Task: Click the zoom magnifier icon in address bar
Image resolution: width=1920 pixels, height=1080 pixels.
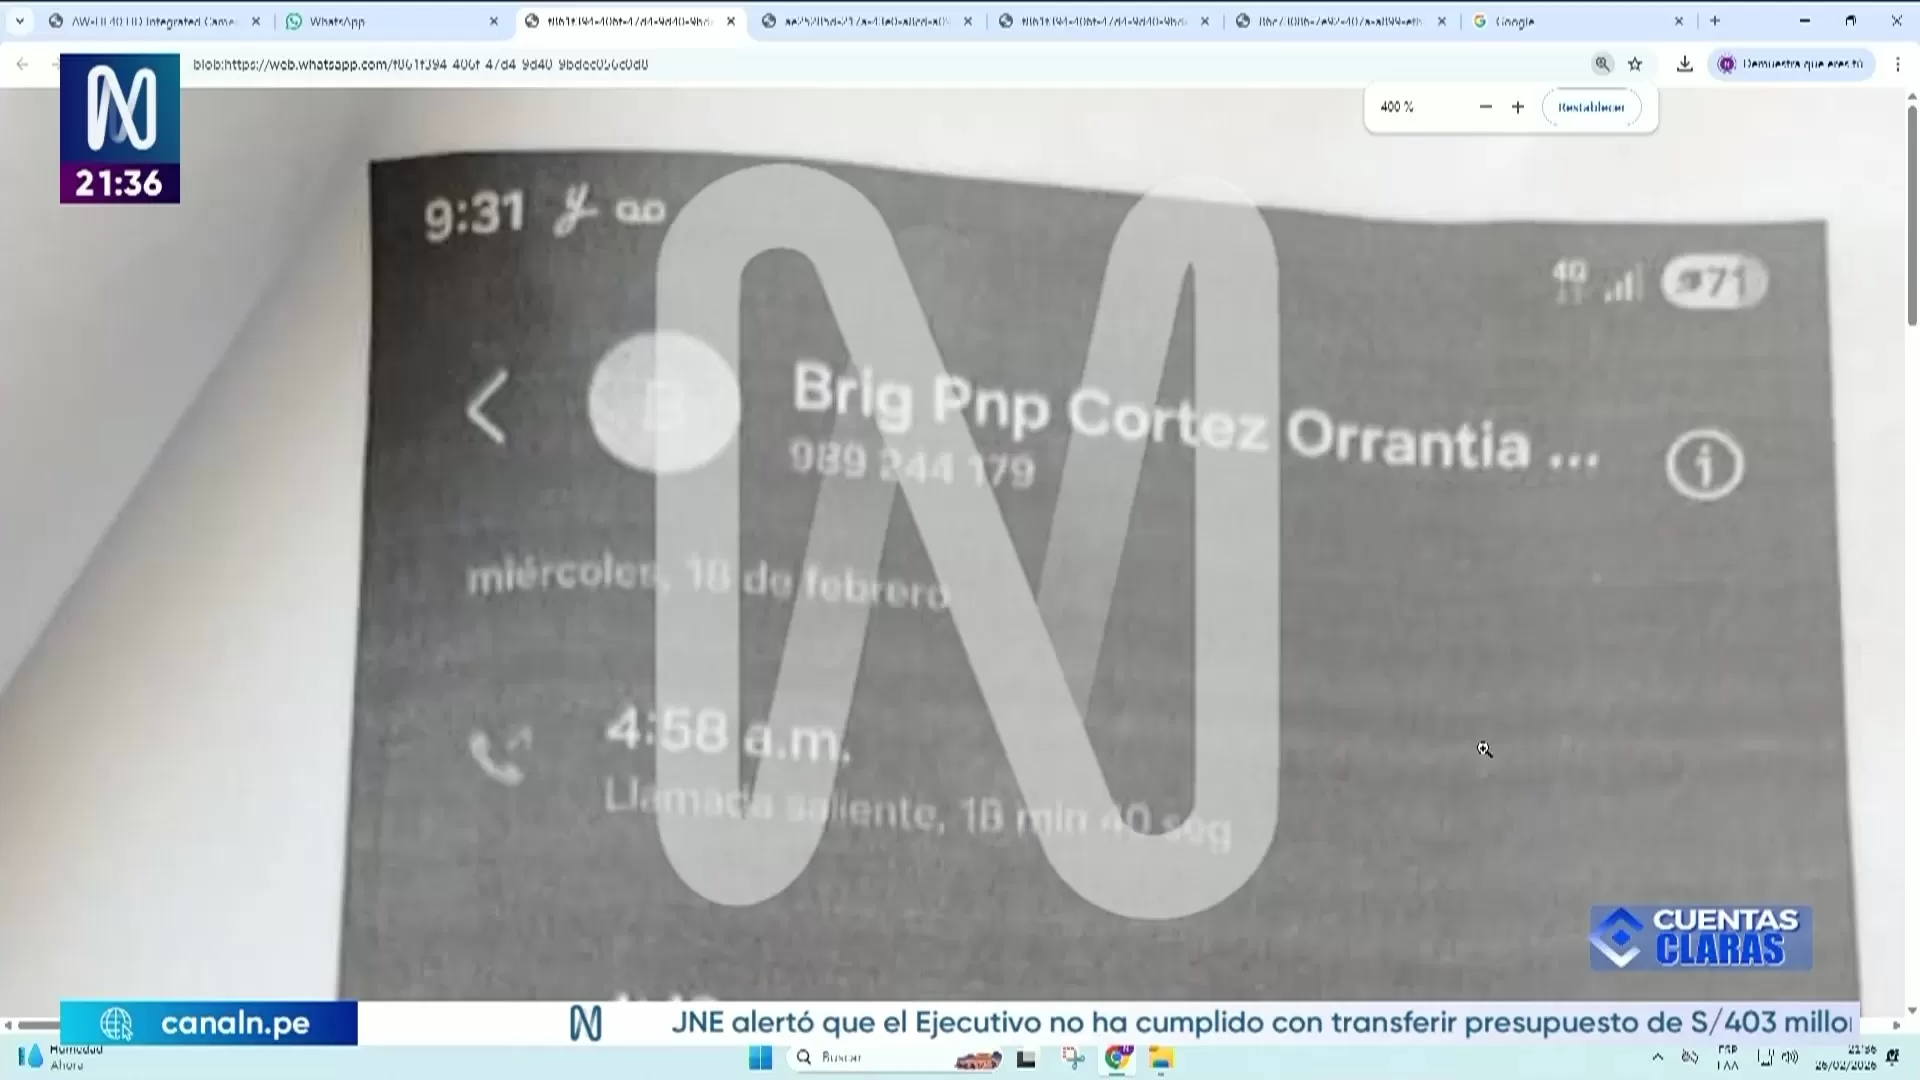Action: point(1602,64)
